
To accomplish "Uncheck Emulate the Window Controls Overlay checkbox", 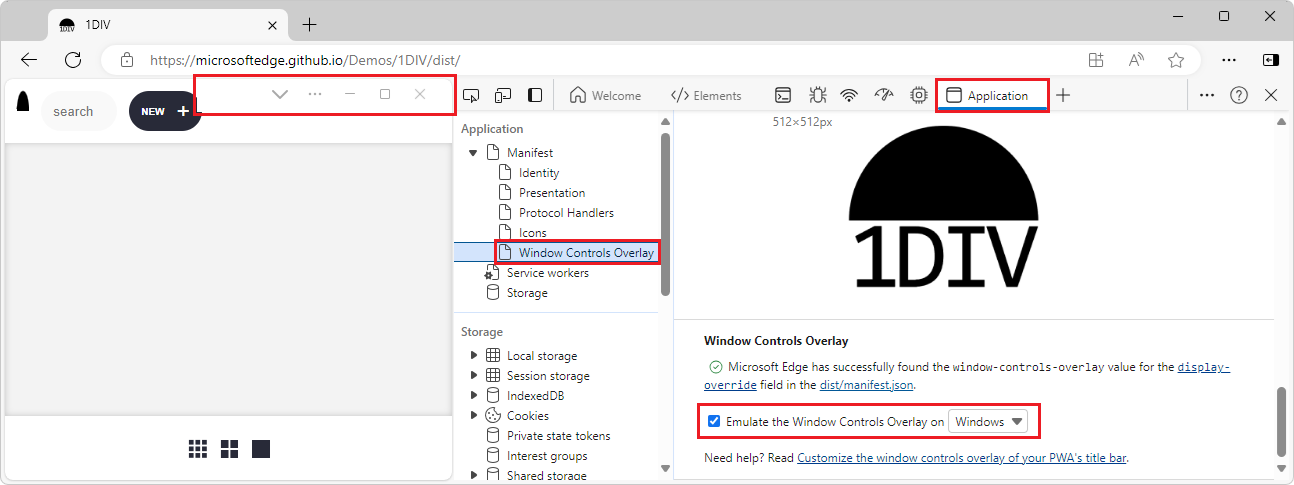I will coord(714,422).
